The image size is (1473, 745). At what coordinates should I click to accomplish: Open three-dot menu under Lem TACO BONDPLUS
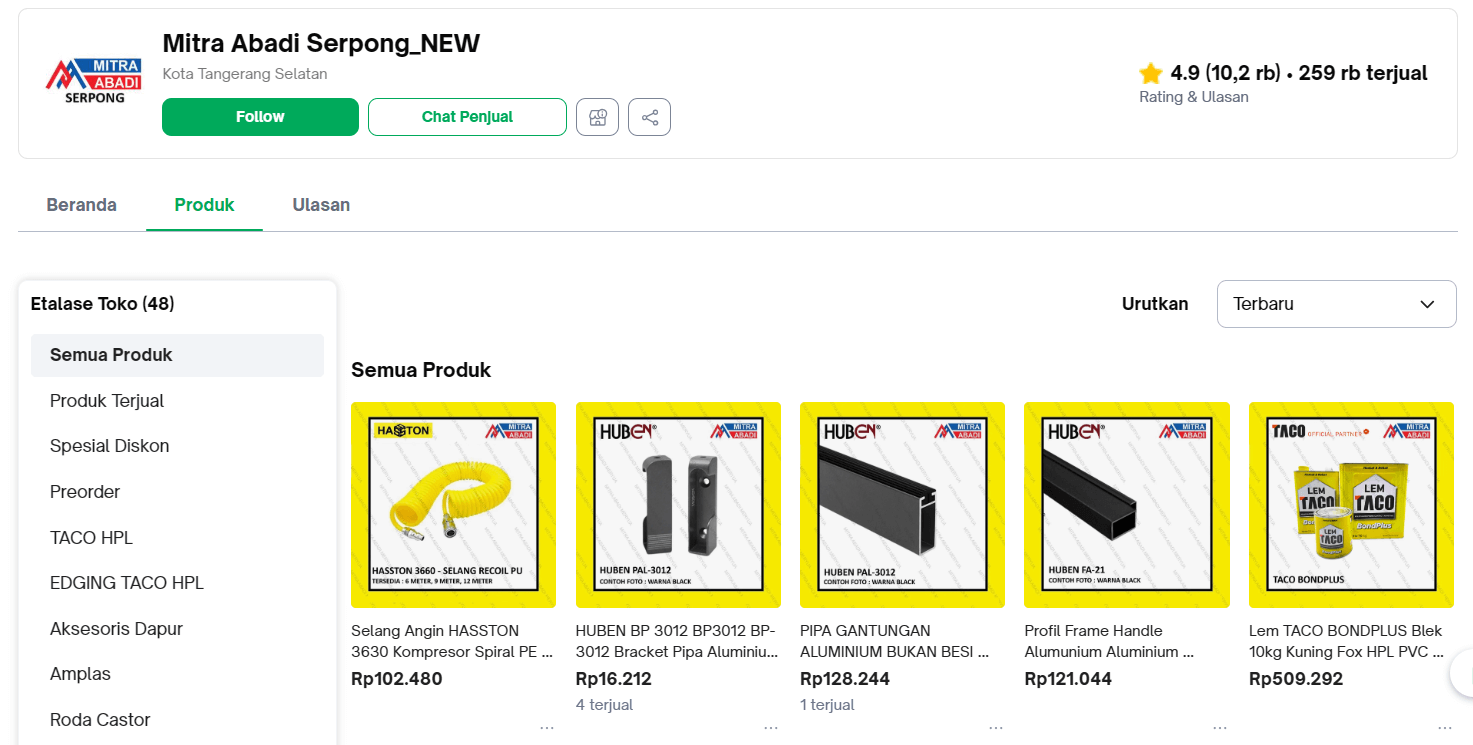click(x=1443, y=728)
